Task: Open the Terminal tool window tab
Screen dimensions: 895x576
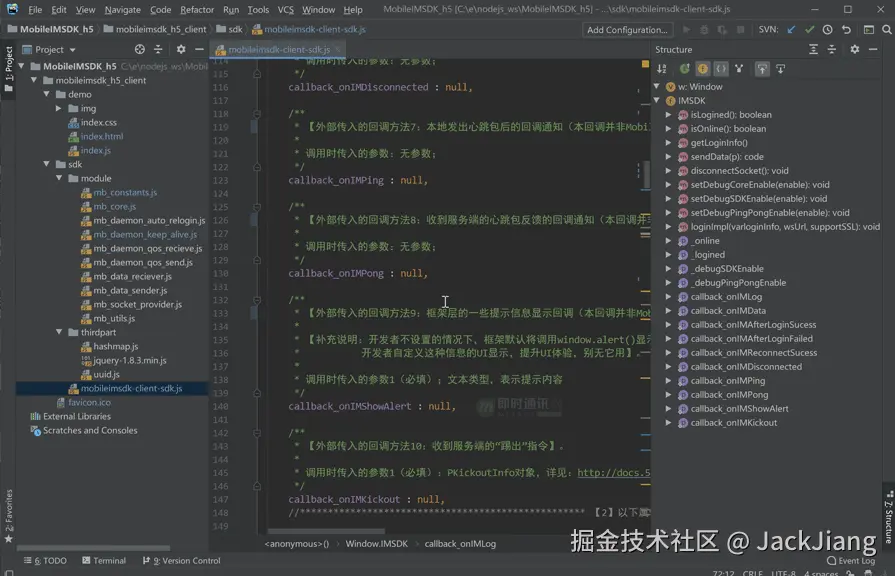Action: [104, 561]
